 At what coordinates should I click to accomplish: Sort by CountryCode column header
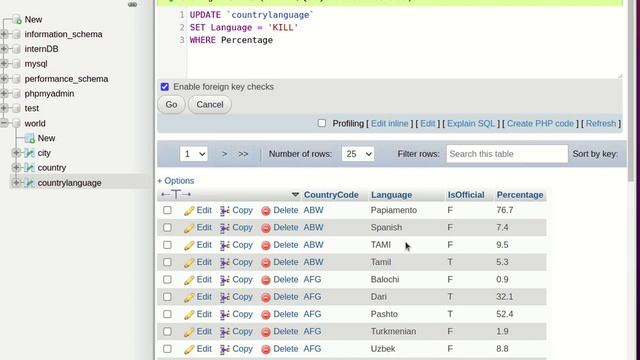(x=331, y=195)
